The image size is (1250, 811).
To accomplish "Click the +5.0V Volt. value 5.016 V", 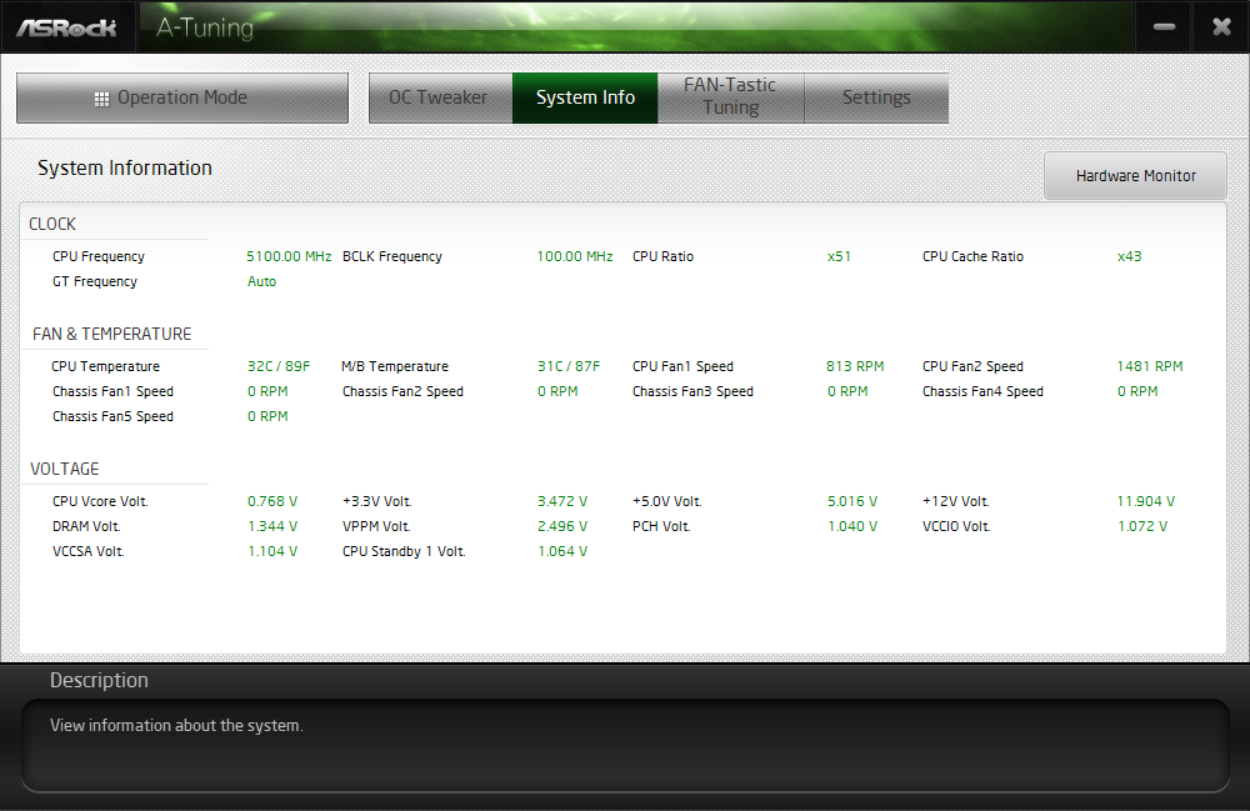I will 852,501.
